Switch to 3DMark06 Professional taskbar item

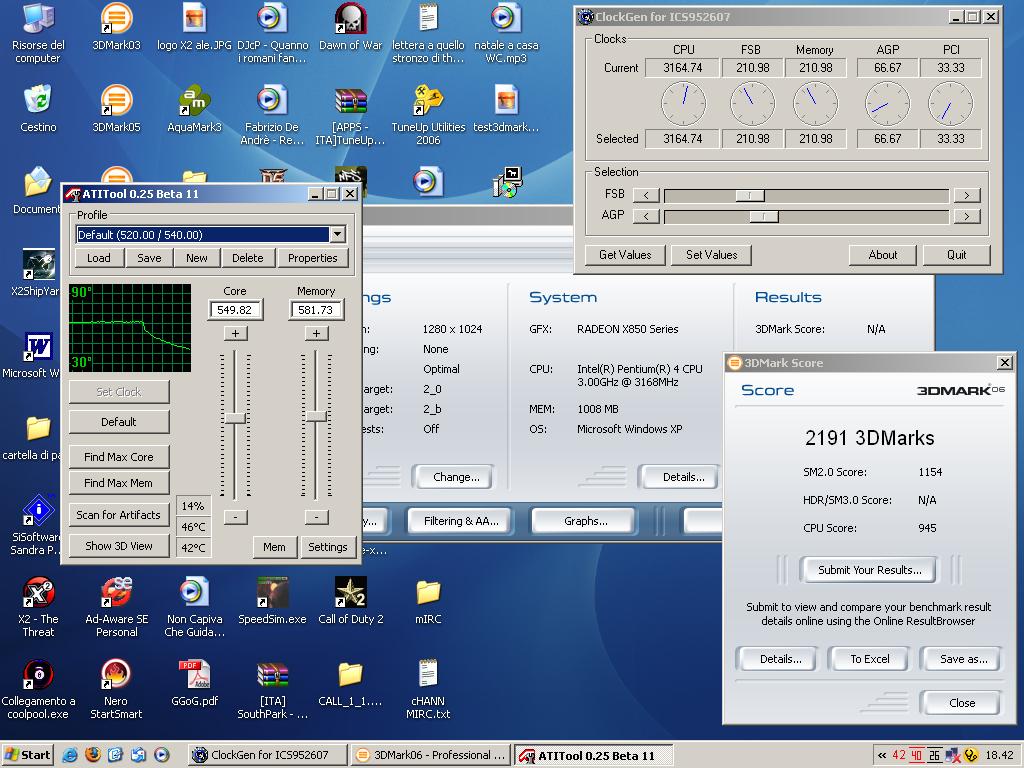tap(431, 755)
